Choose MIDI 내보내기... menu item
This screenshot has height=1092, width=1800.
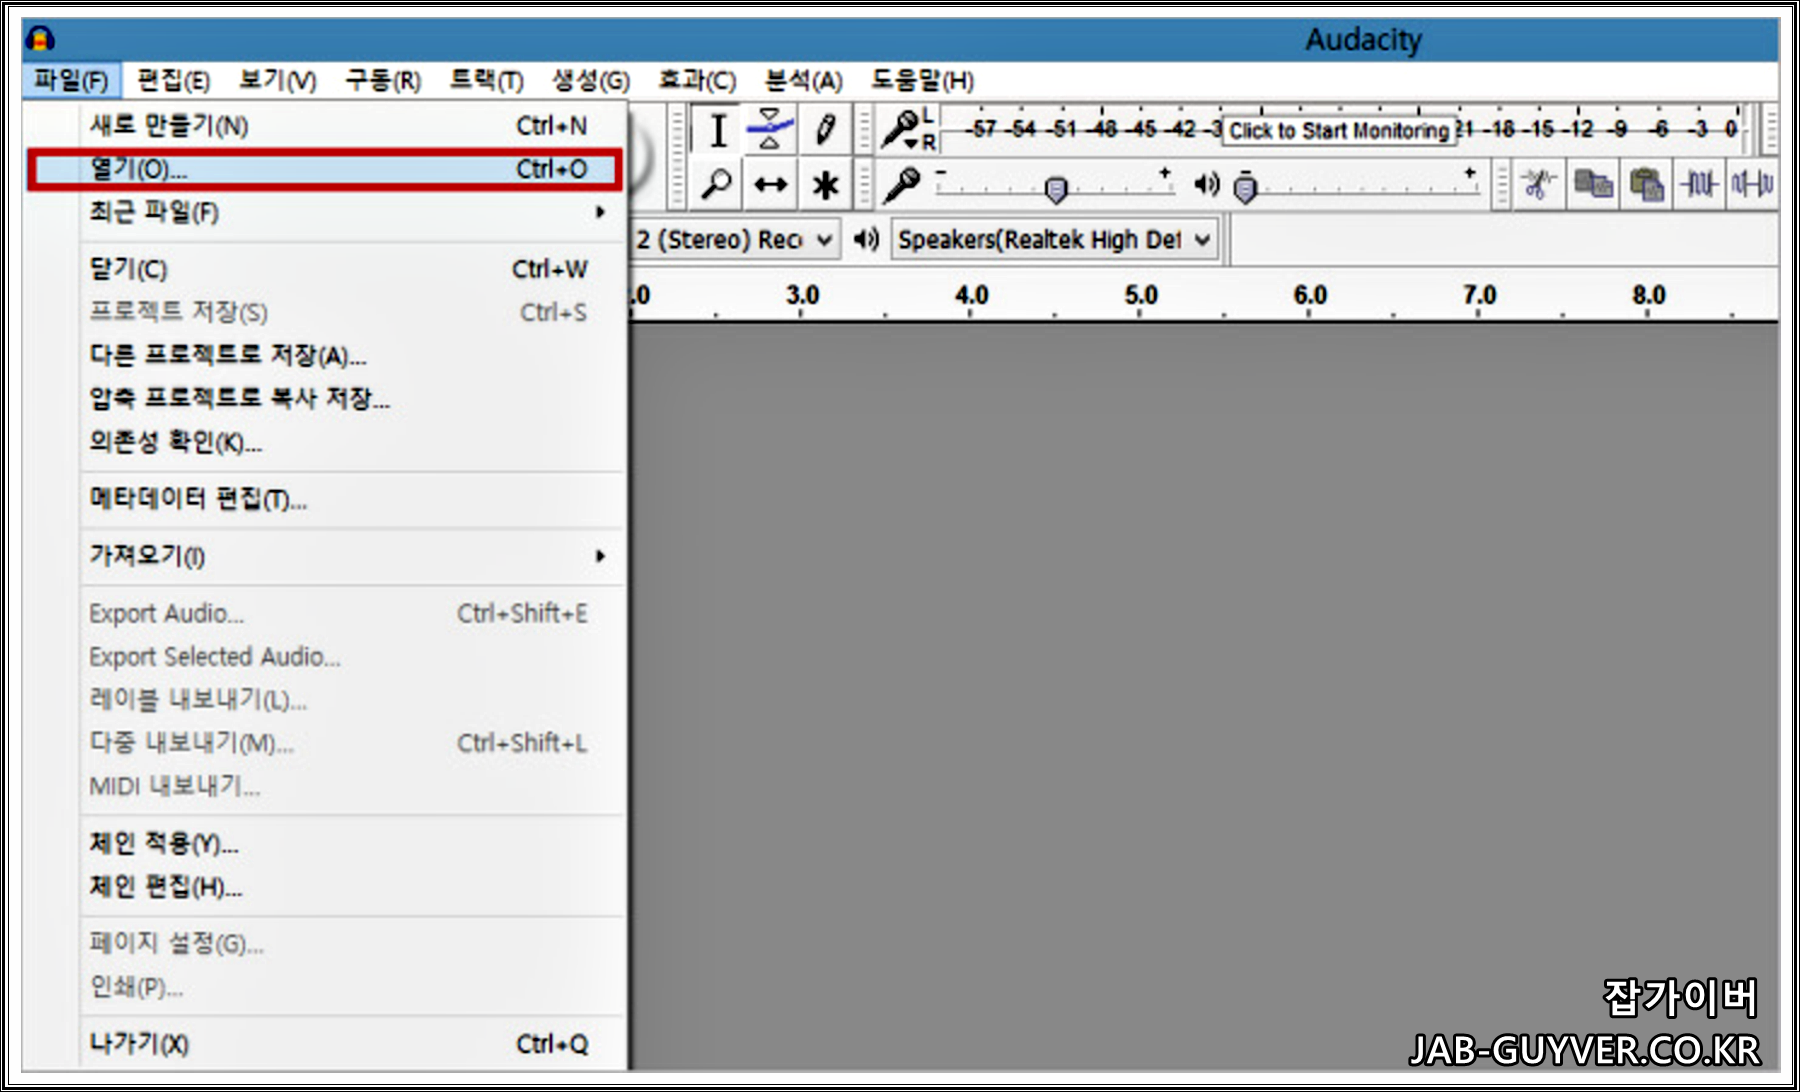point(326,786)
